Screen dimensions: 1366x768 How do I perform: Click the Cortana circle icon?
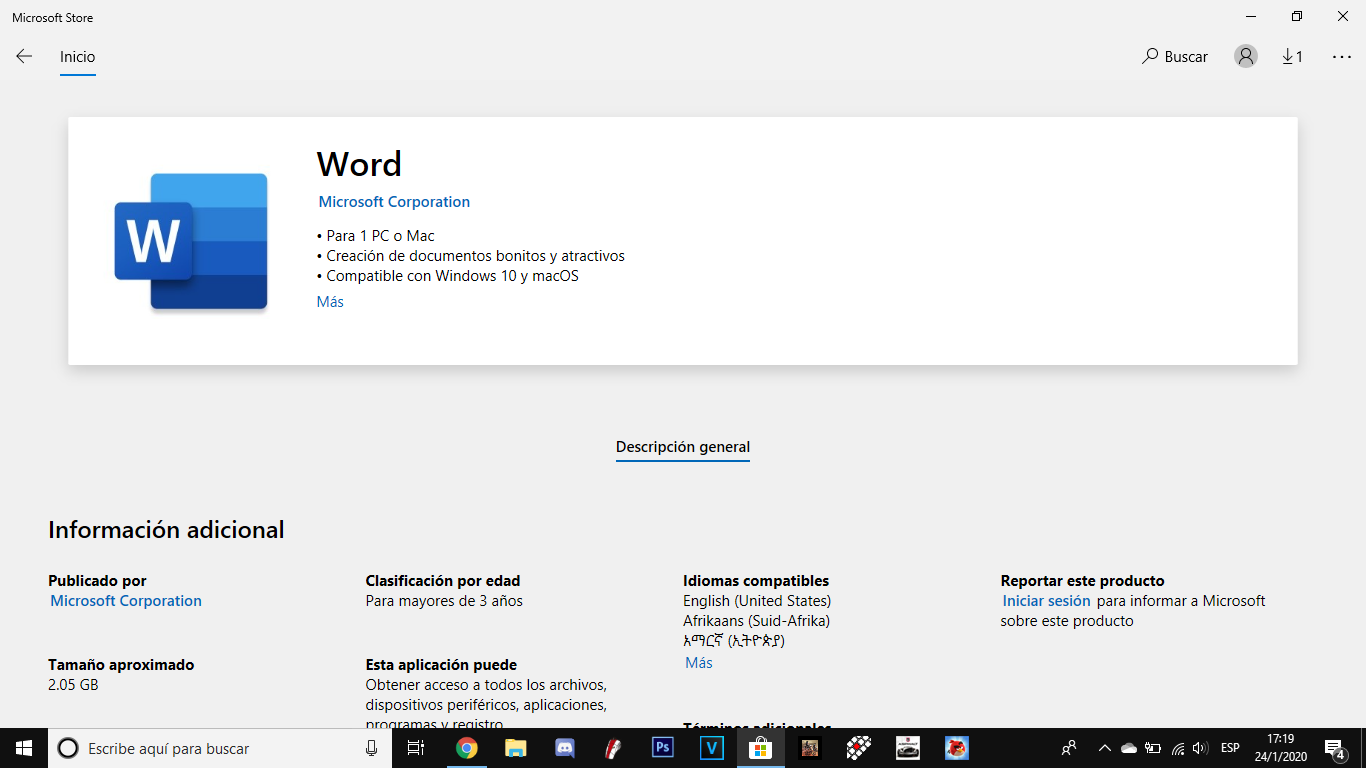pos(68,748)
